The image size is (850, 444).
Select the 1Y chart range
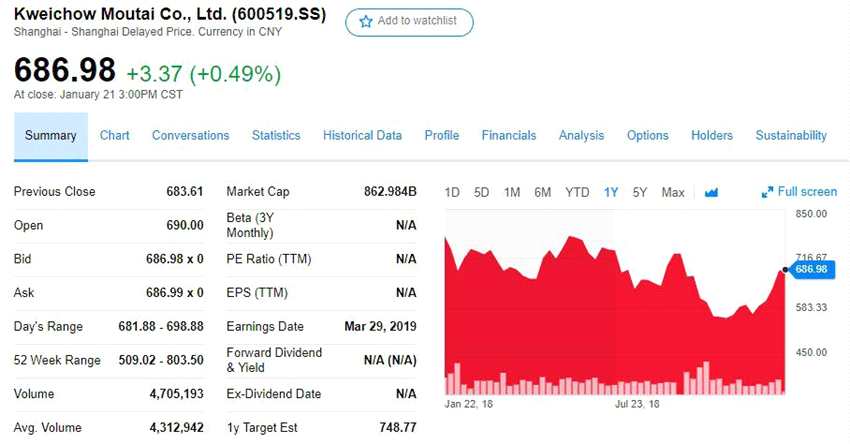click(x=611, y=192)
